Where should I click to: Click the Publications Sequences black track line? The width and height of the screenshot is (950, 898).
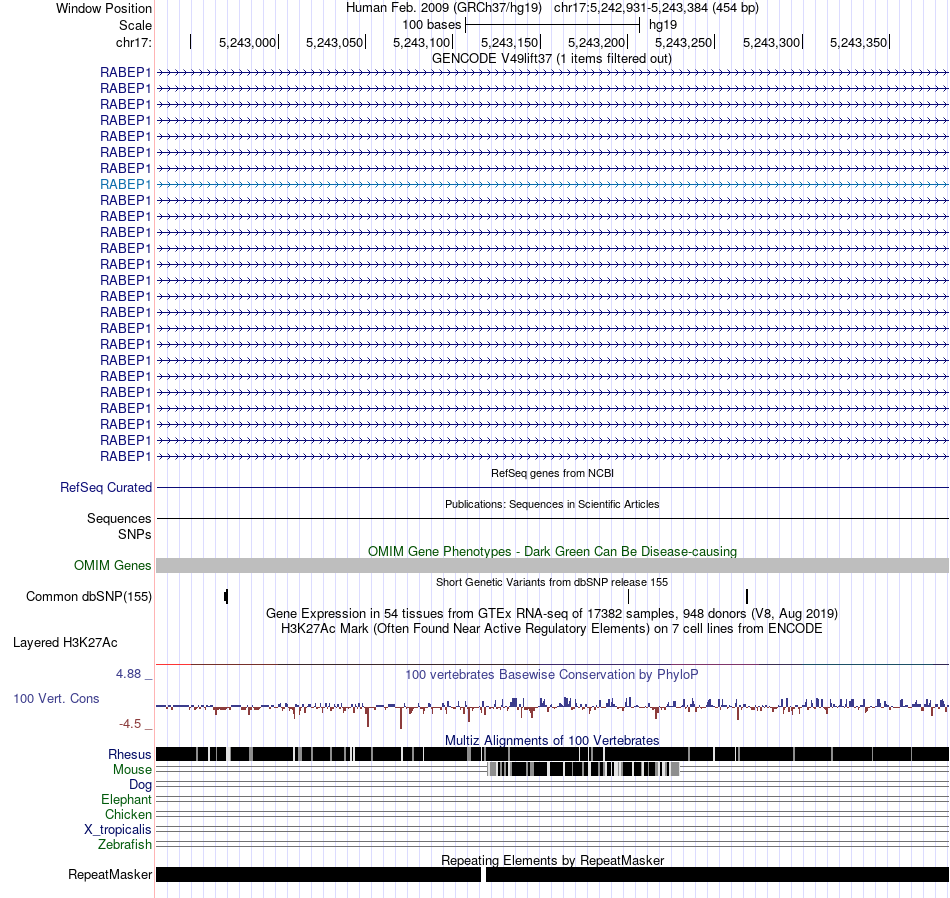[553, 518]
